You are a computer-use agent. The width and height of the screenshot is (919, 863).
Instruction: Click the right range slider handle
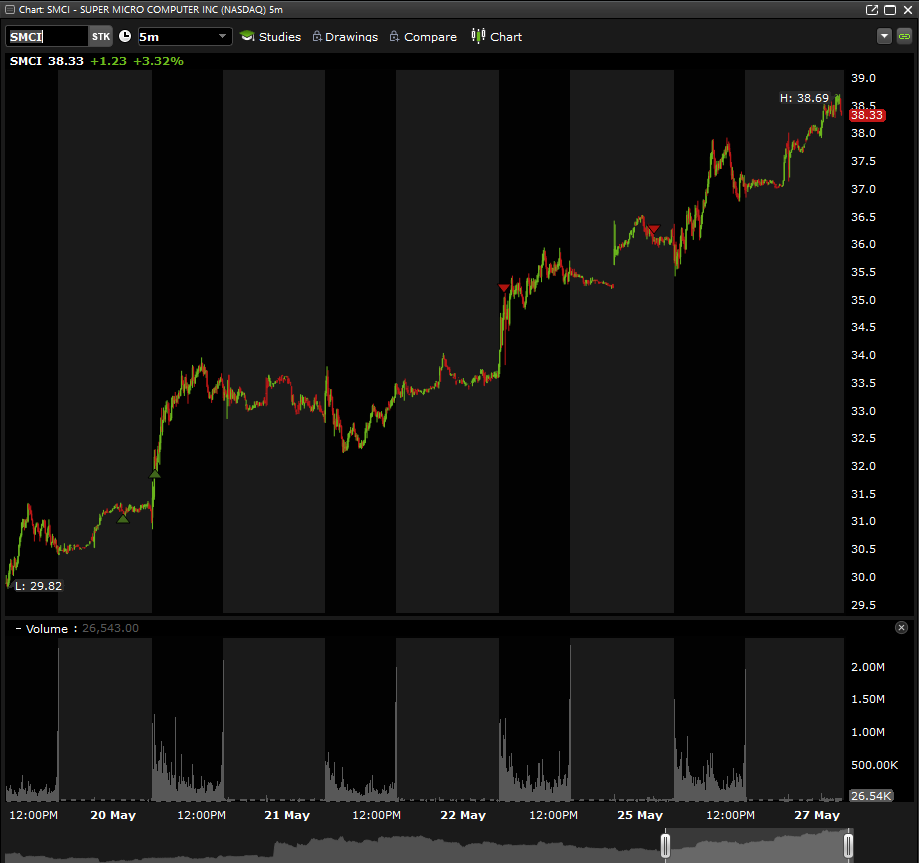pyautogui.click(x=848, y=845)
